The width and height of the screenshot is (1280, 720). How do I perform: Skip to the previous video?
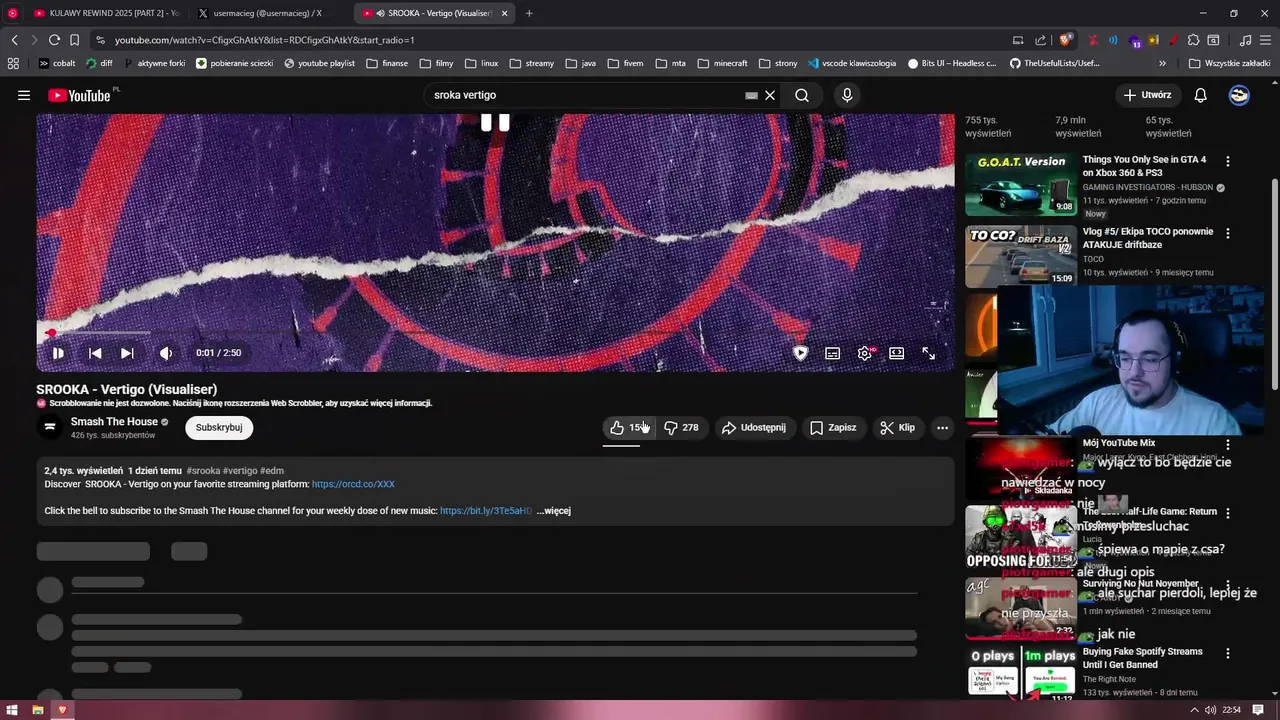(x=95, y=353)
